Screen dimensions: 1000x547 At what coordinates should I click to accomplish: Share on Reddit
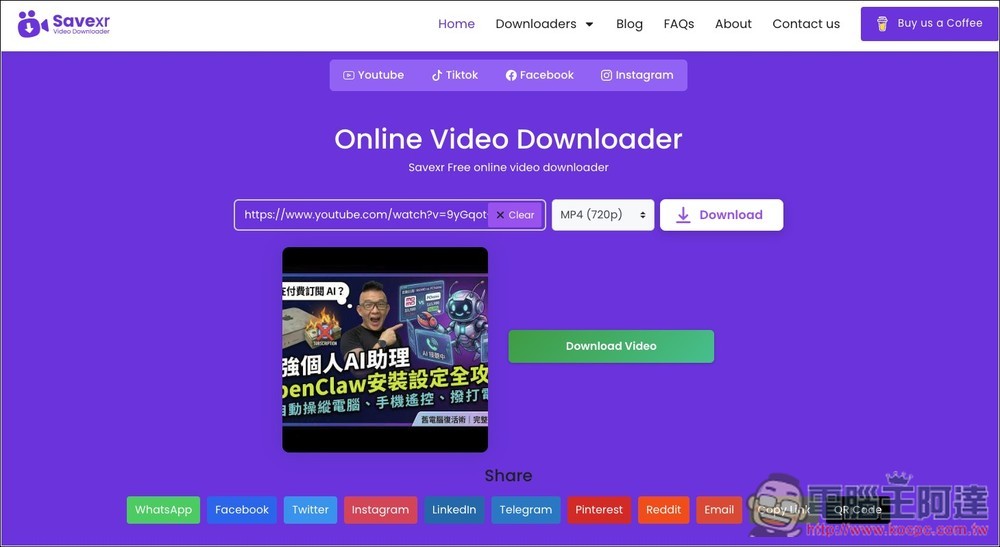tap(663, 510)
